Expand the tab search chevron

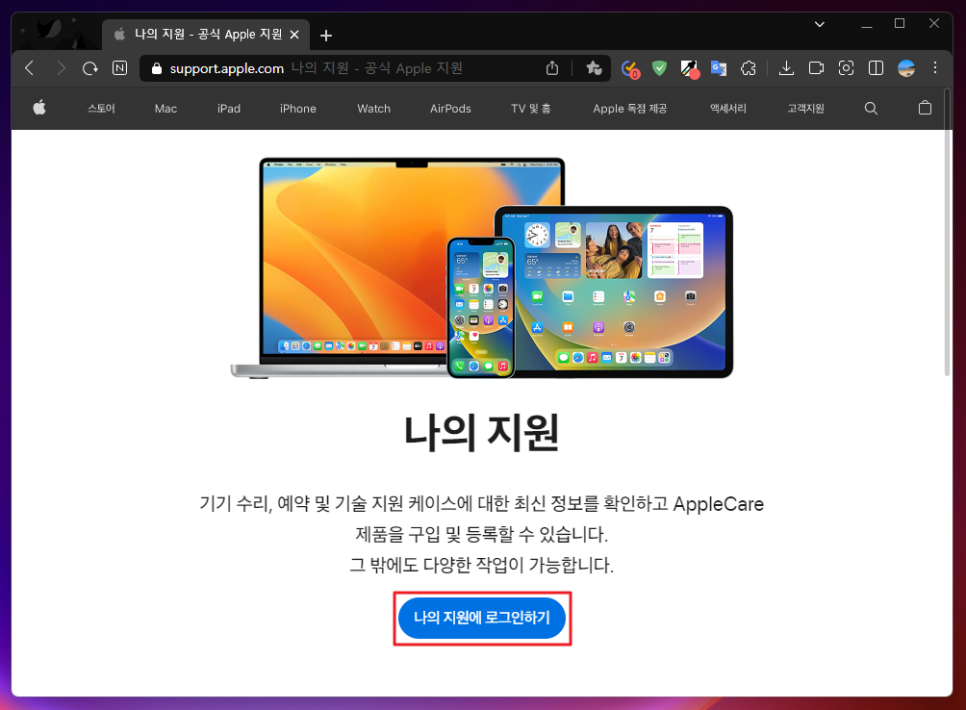(x=819, y=24)
